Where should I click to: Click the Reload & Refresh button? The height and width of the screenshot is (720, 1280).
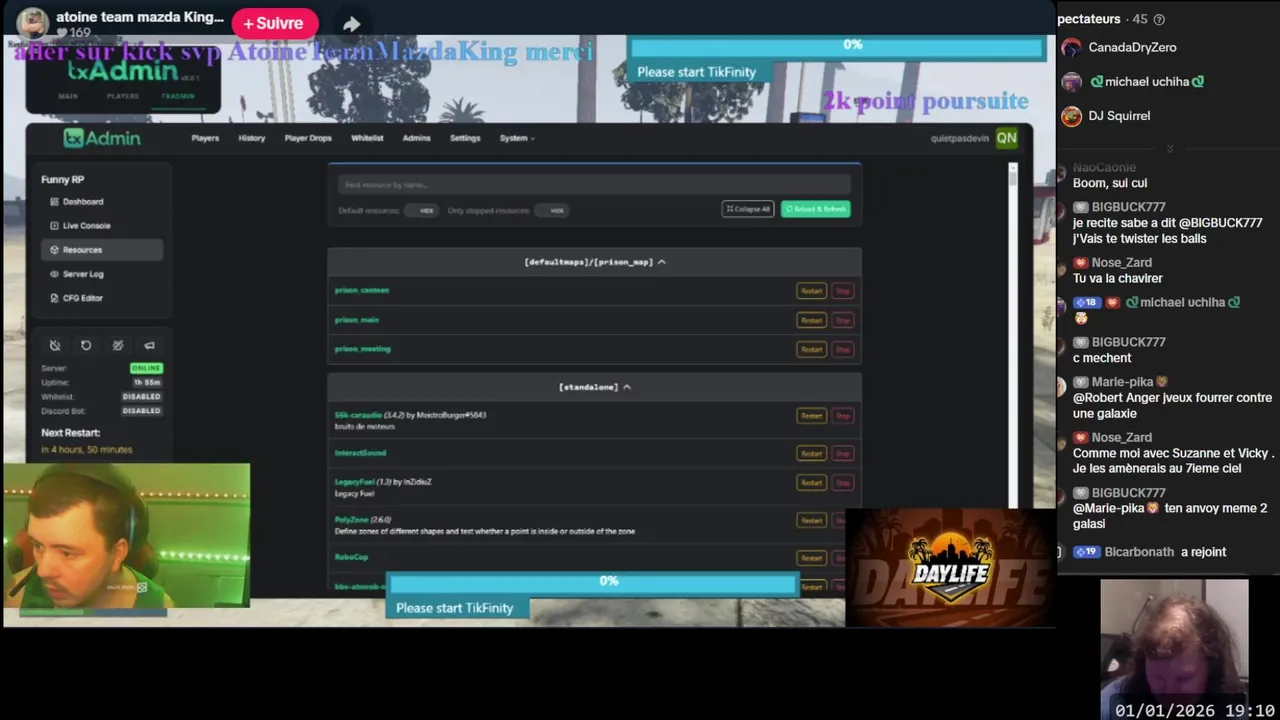(816, 209)
